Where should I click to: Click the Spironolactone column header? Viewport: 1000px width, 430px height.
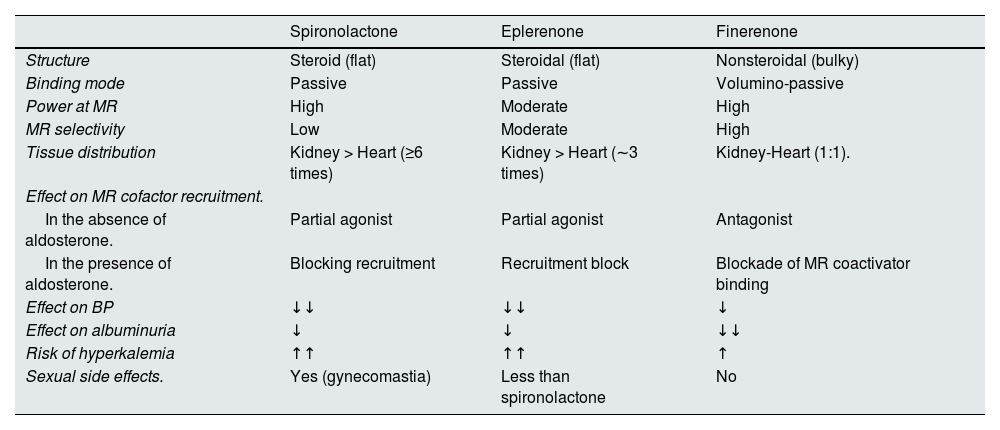pos(343,31)
